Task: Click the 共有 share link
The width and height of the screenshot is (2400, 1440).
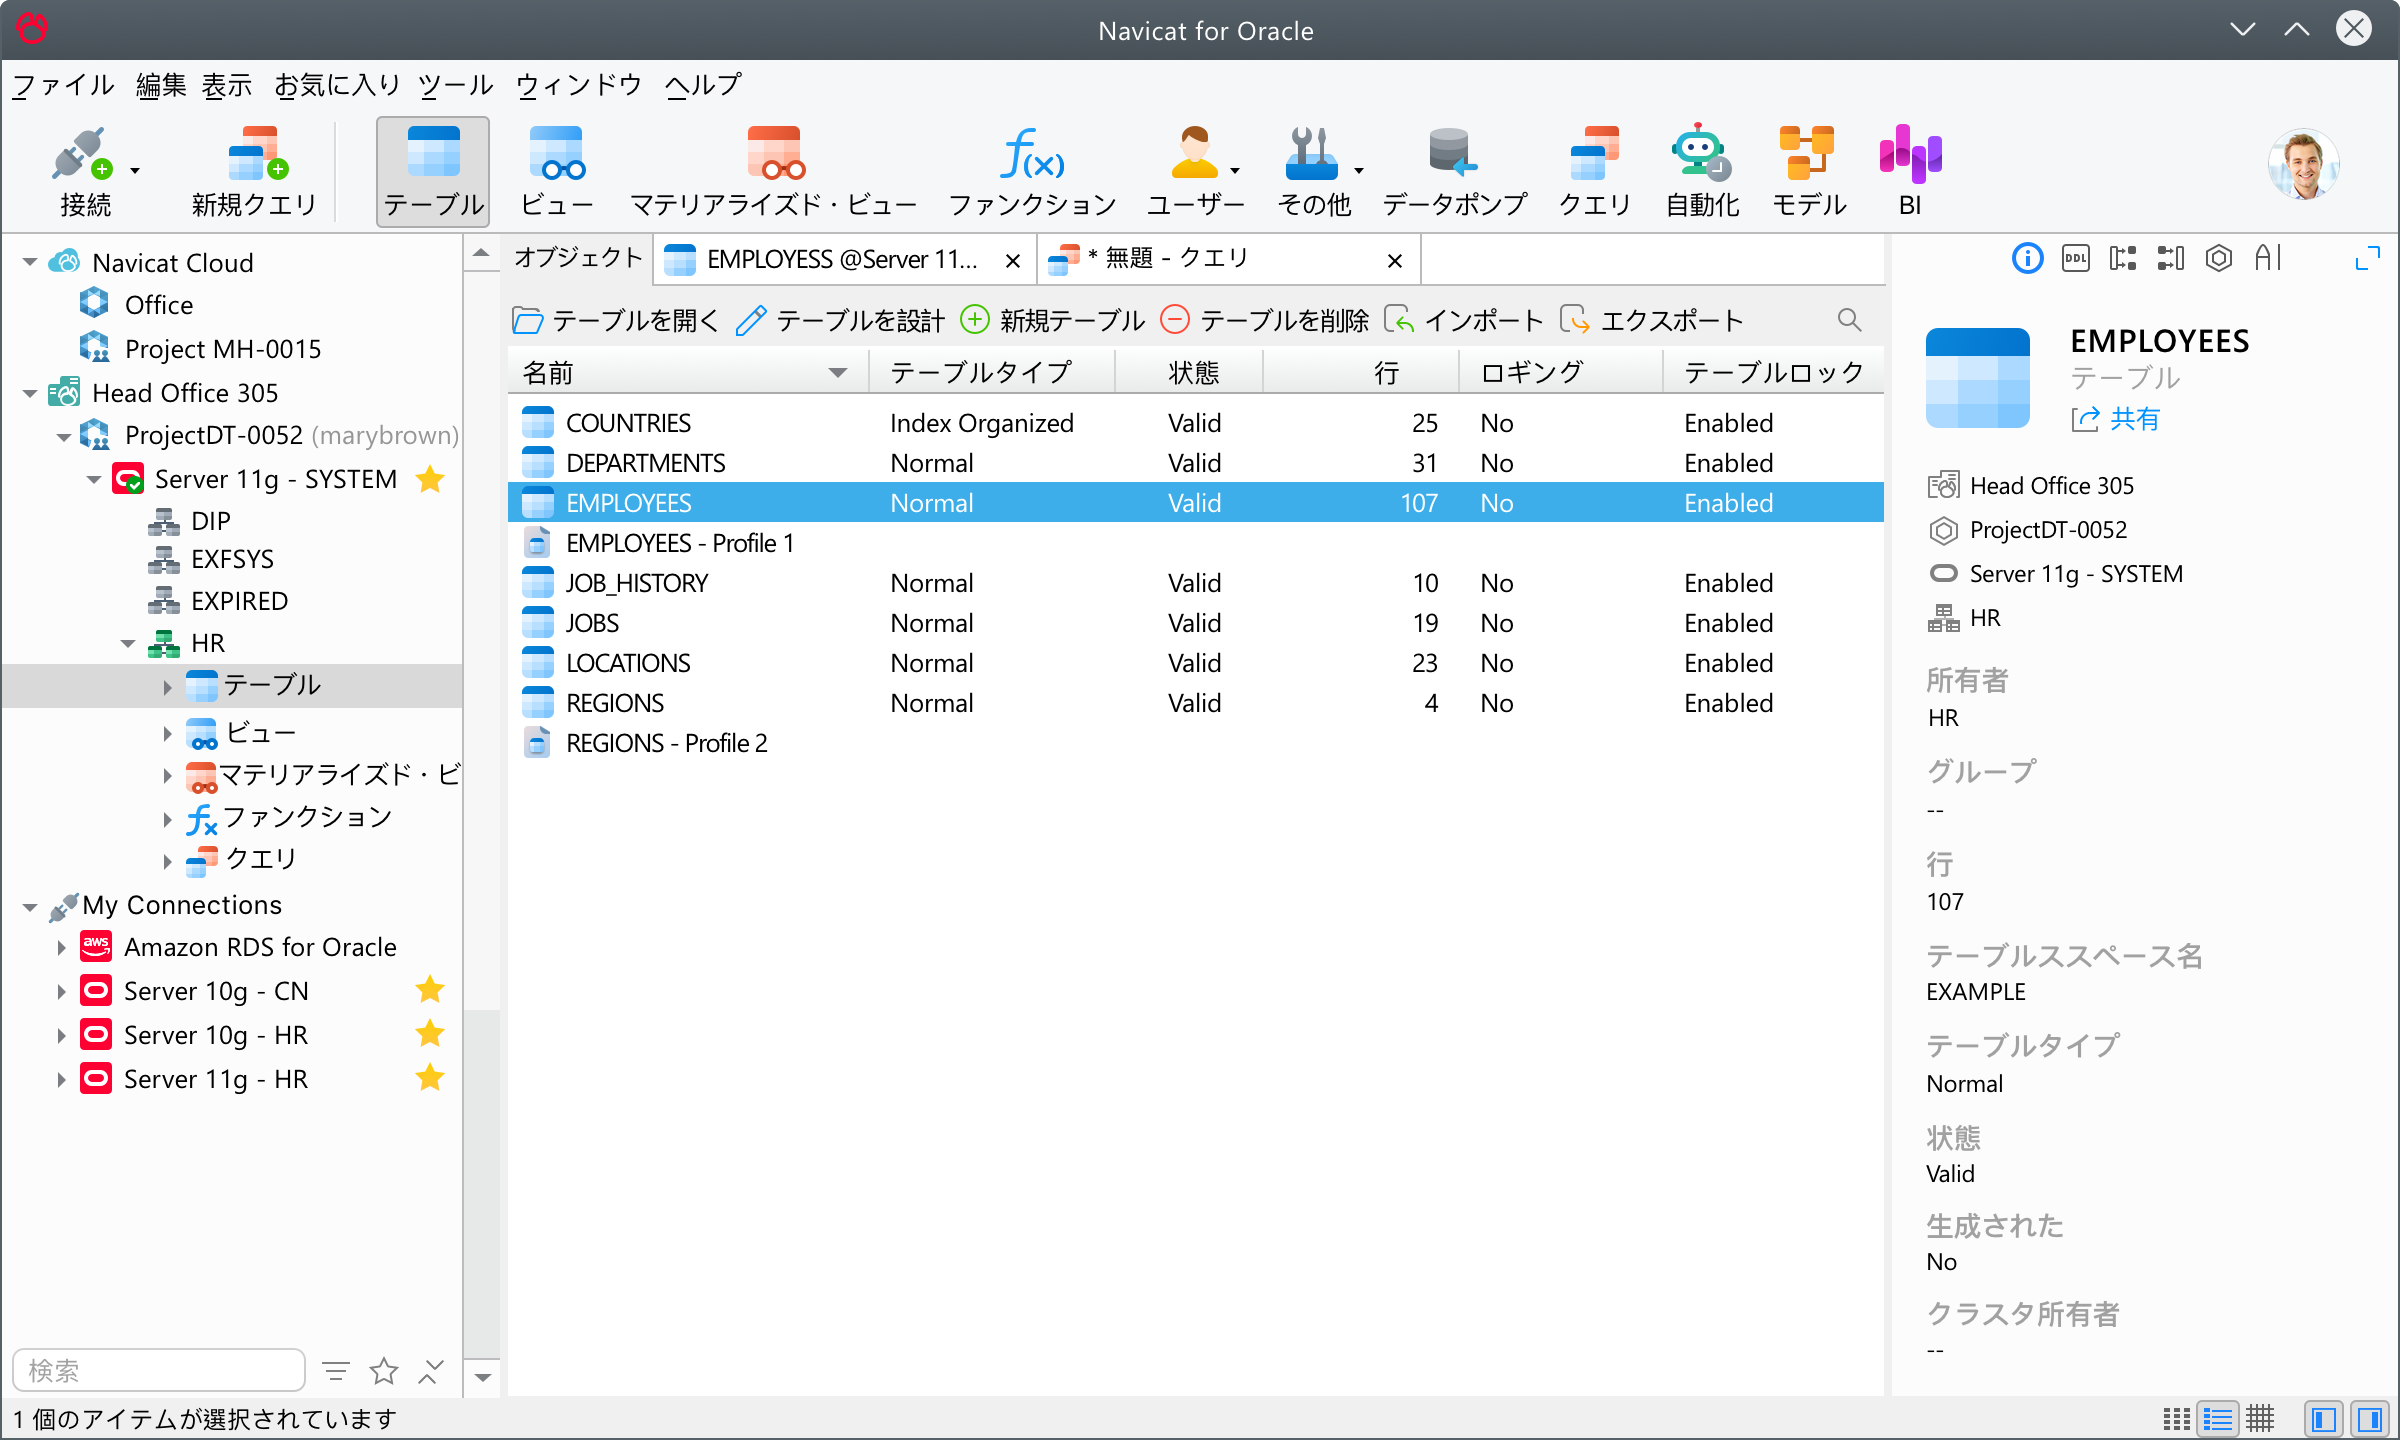Action: [2116, 419]
